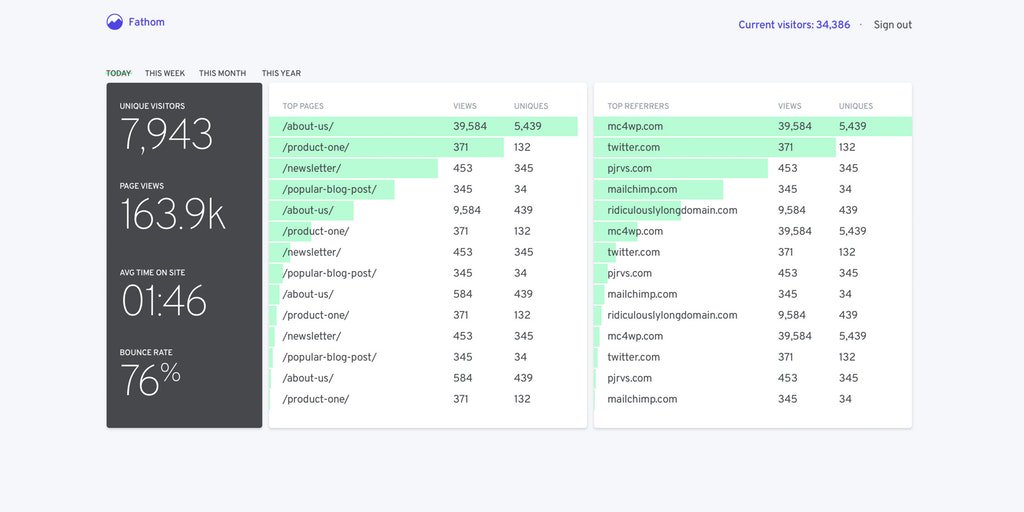Click the TOP REFERRERS column header
Image resolution: width=1024 pixels, height=512 pixels.
point(638,106)
